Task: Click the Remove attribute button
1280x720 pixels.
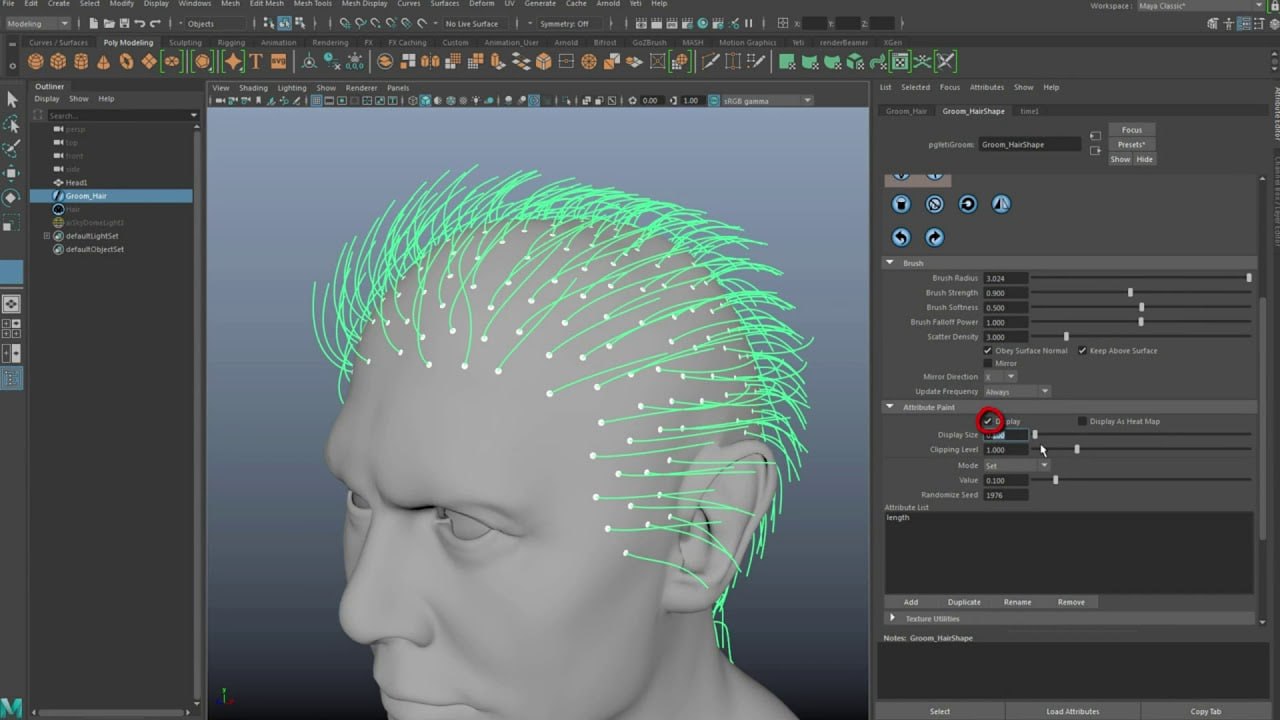Action: pos(1071,602)
